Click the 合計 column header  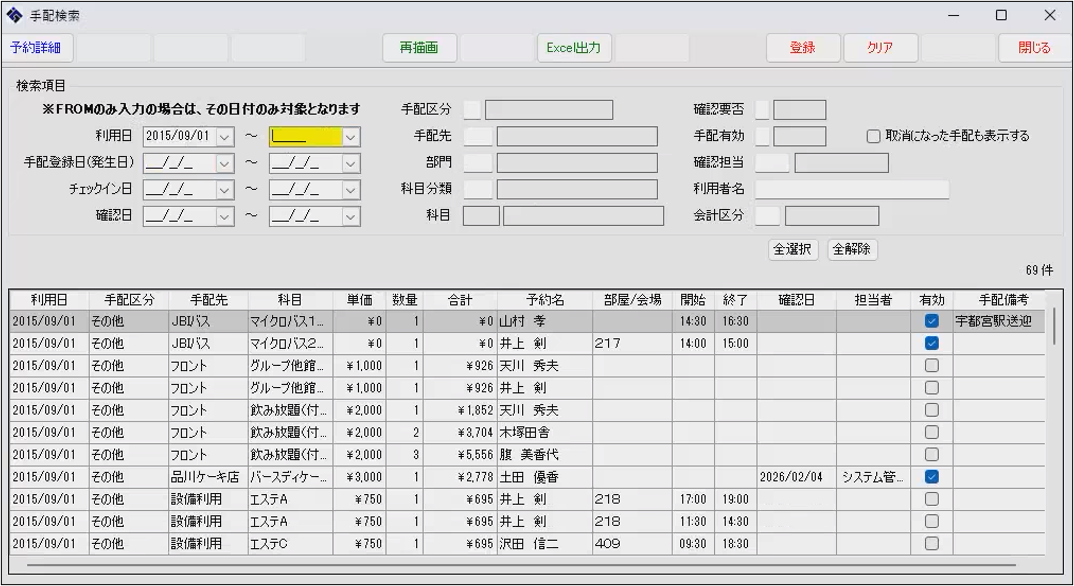460,300
